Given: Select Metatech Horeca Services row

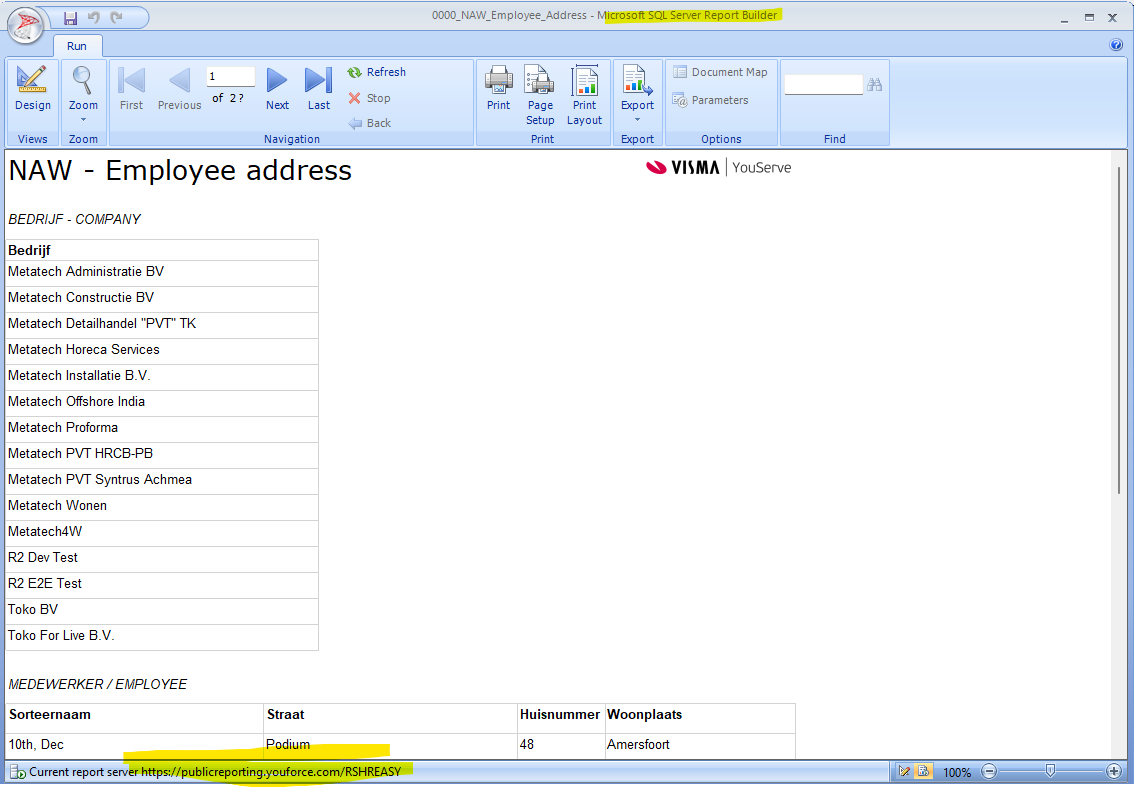Looking at the screenshot, I should pos(162,350).
